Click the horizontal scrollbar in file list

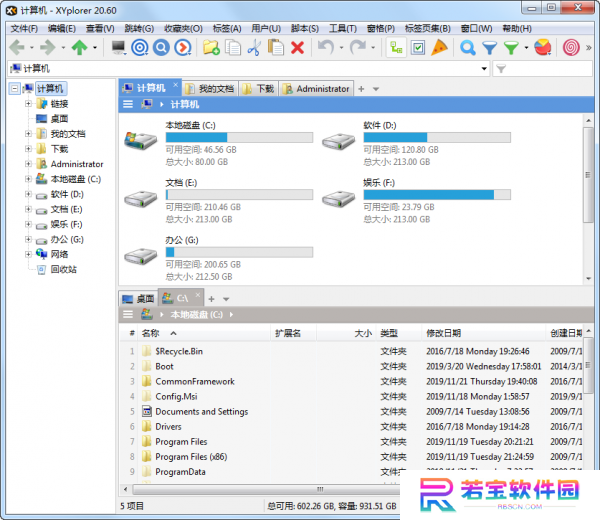pyautogui.click(x=264, y=489)
